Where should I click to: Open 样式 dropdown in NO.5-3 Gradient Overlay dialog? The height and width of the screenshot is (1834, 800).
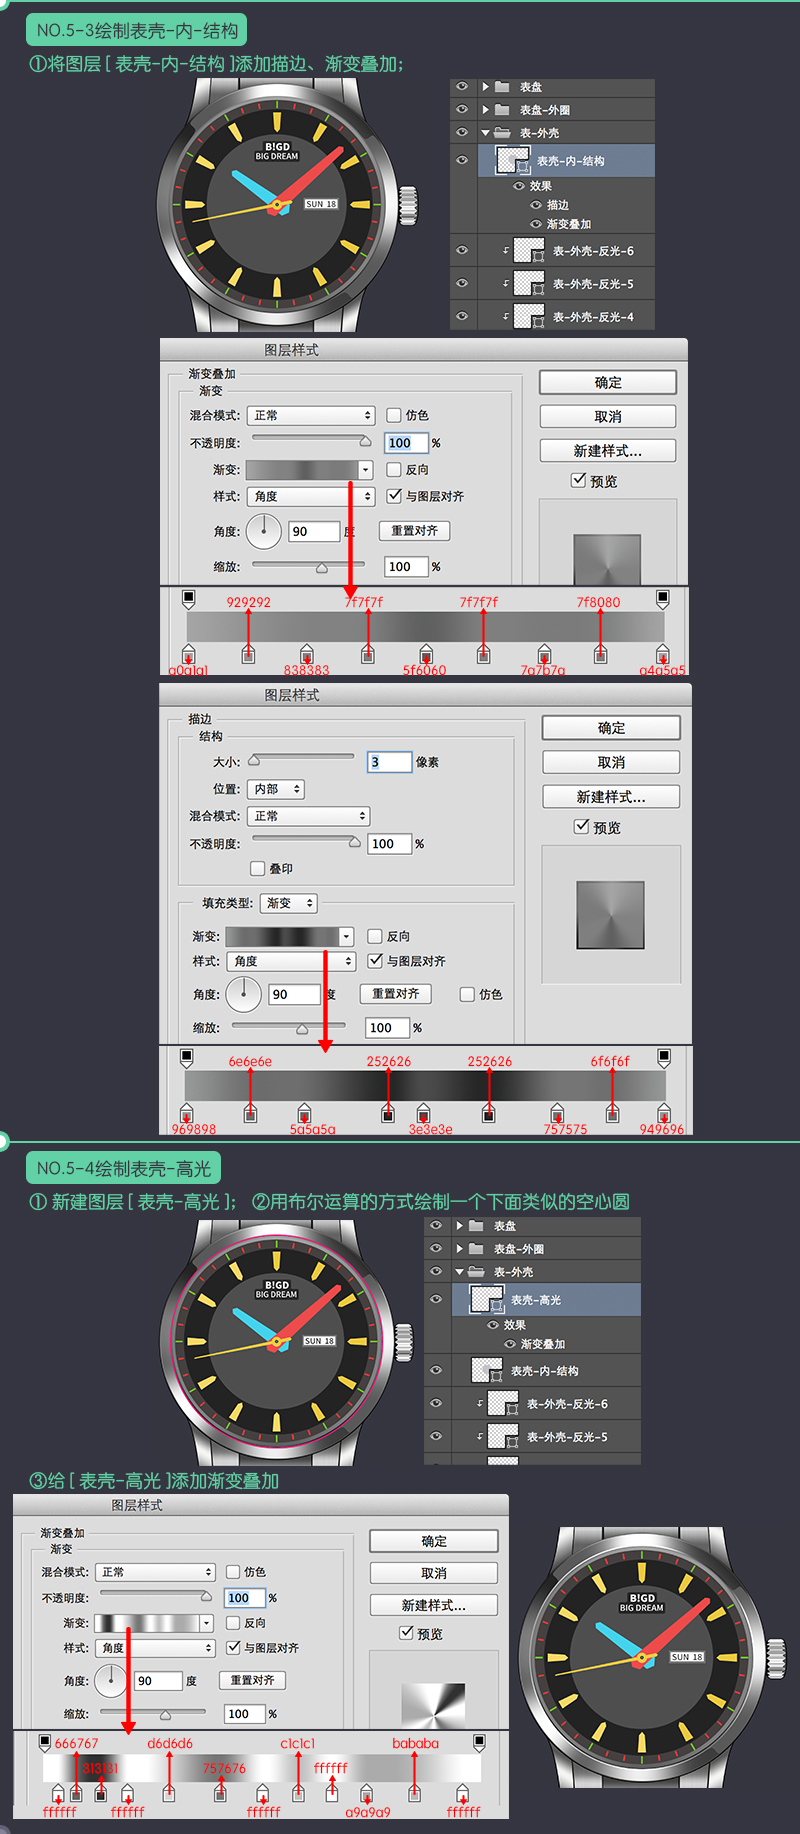312,496
